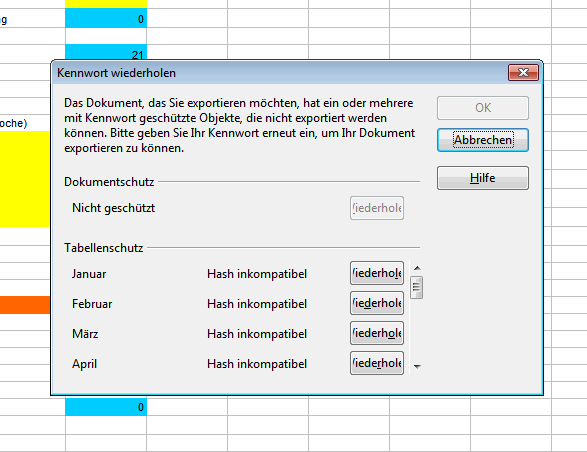The image size is (587, 452).
Task: Click Wiederholen button next to Nicht geschützt
Action: 377,208
